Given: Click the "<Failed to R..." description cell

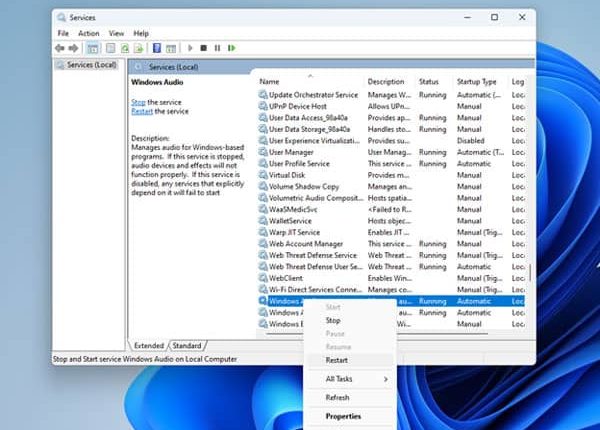Looking at the screenshot, I should tap(390, 210).
